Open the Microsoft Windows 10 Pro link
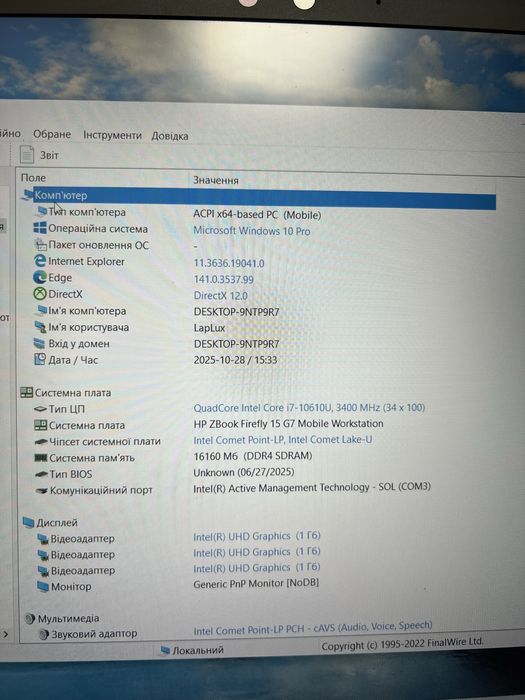525x700 pixels. [x=251, y=231]
